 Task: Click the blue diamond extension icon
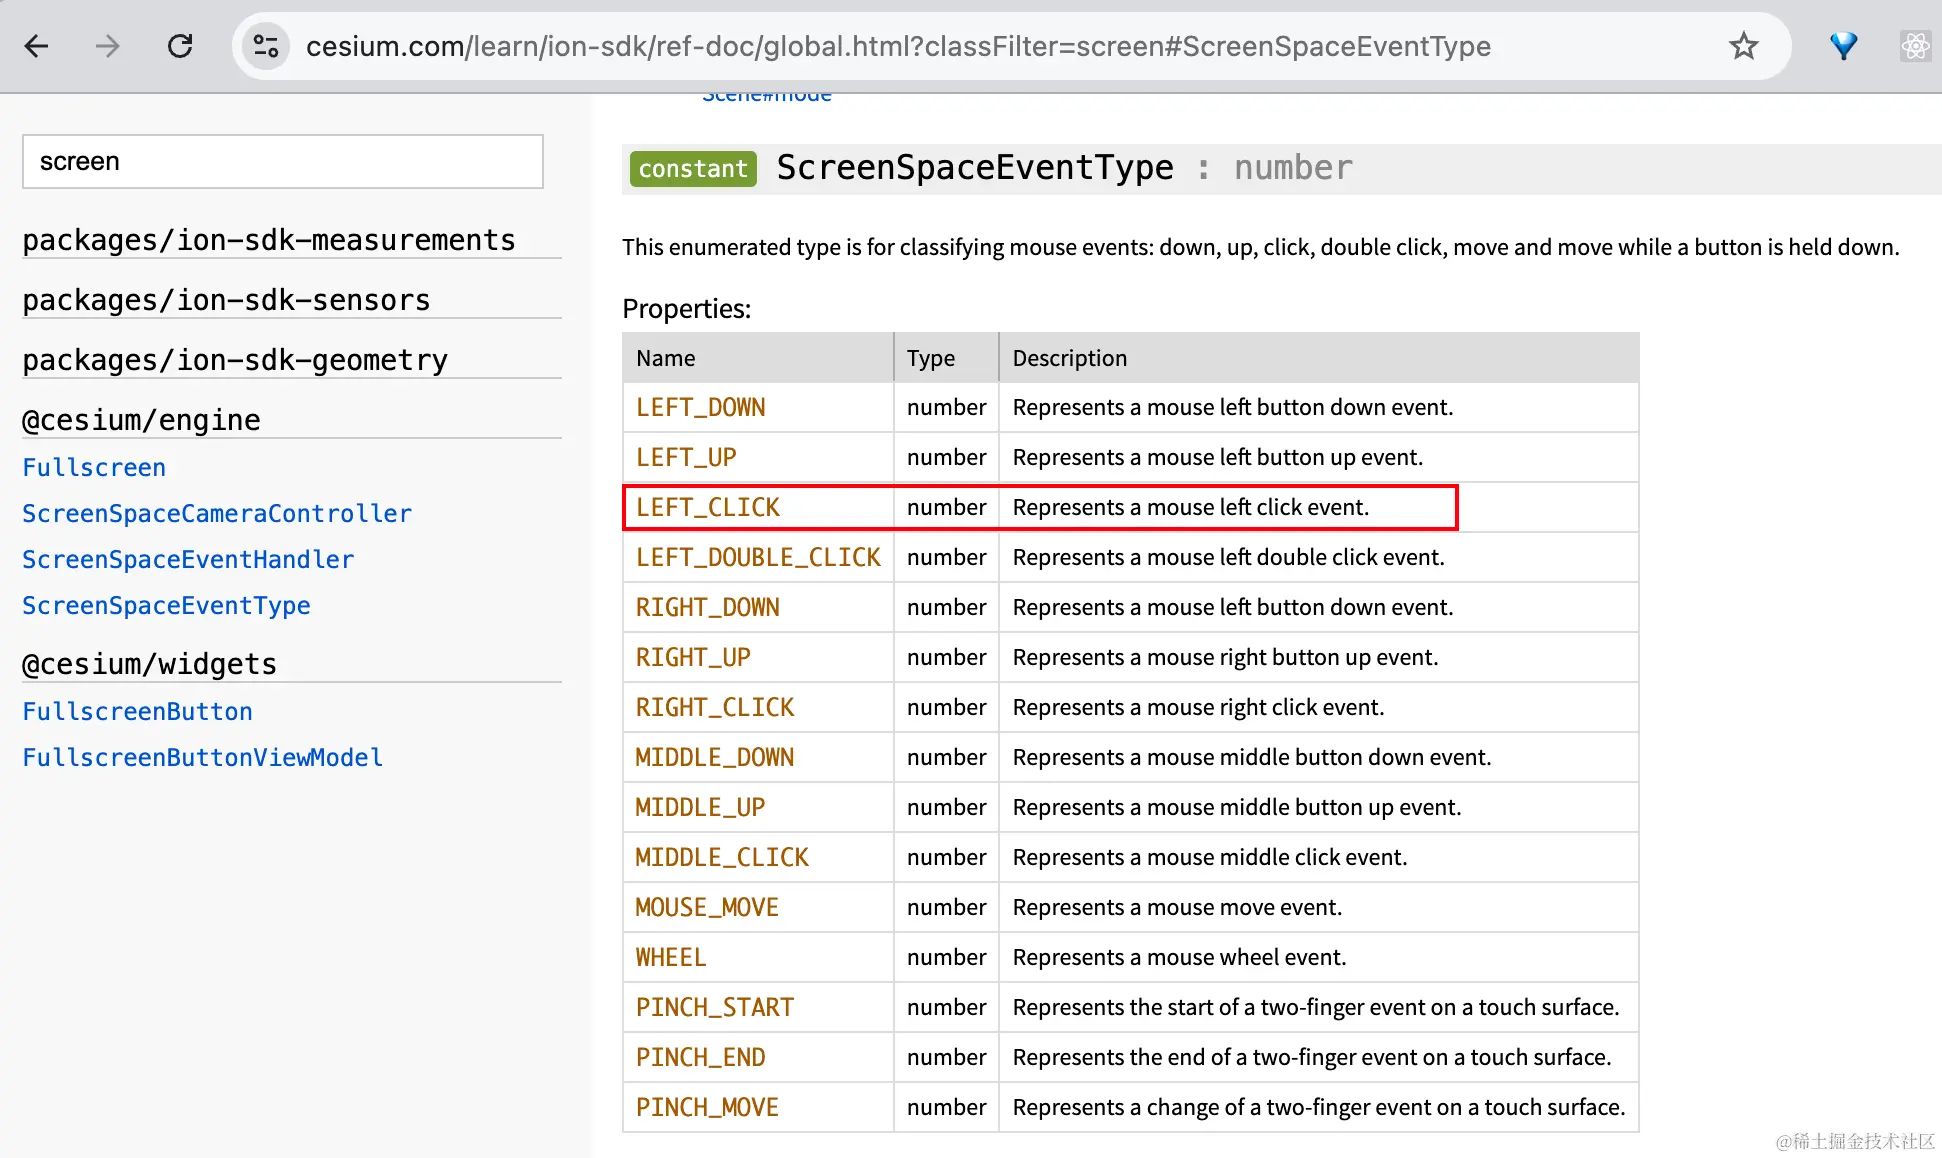click(1843, 46)
